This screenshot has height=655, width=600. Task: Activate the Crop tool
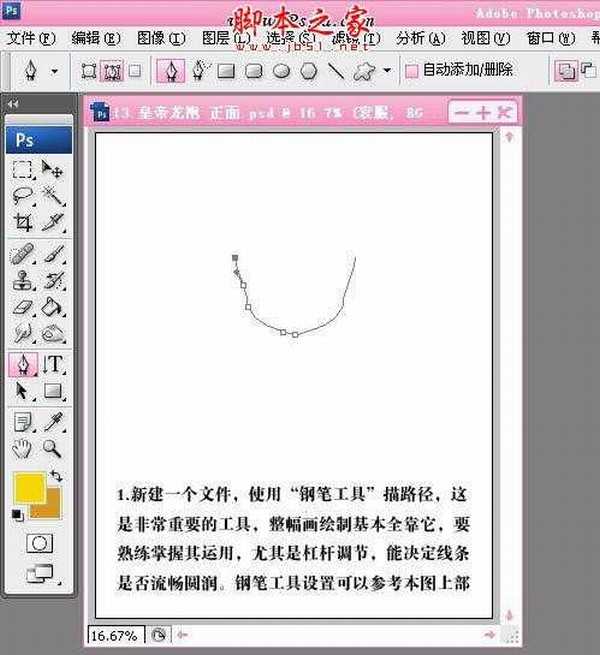coord(23,222)
